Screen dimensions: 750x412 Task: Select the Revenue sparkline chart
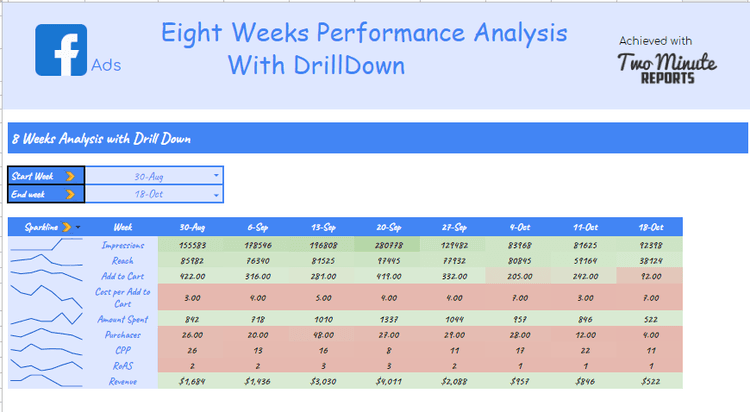[46, 380]
